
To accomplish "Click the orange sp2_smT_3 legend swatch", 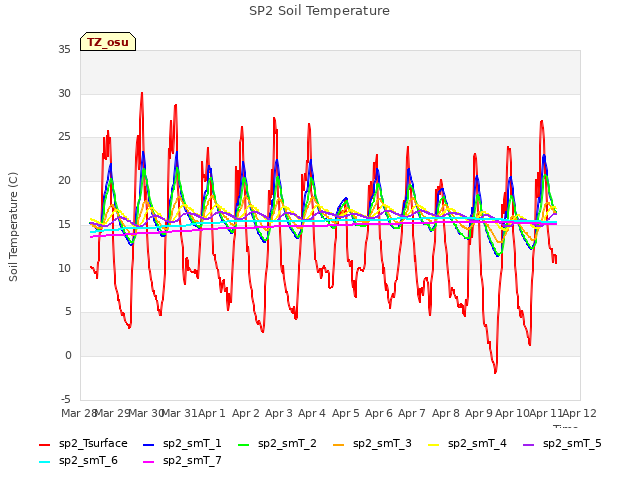I will [x=338, y=444].
